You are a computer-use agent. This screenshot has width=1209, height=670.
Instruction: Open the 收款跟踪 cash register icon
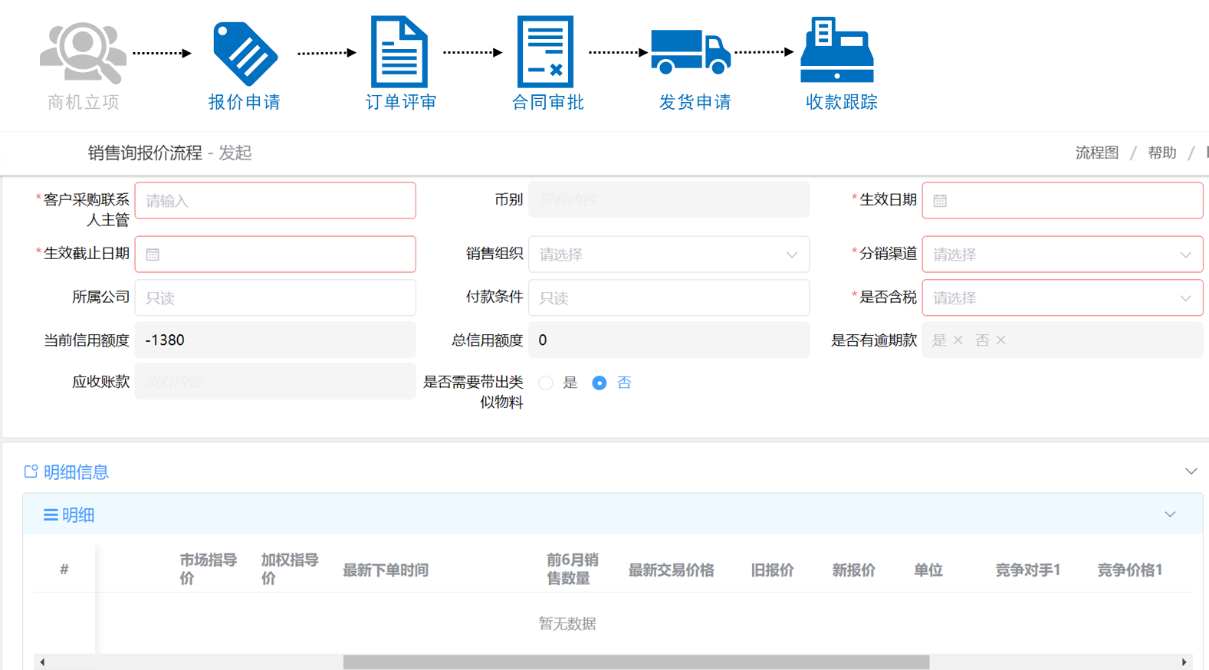837,52
